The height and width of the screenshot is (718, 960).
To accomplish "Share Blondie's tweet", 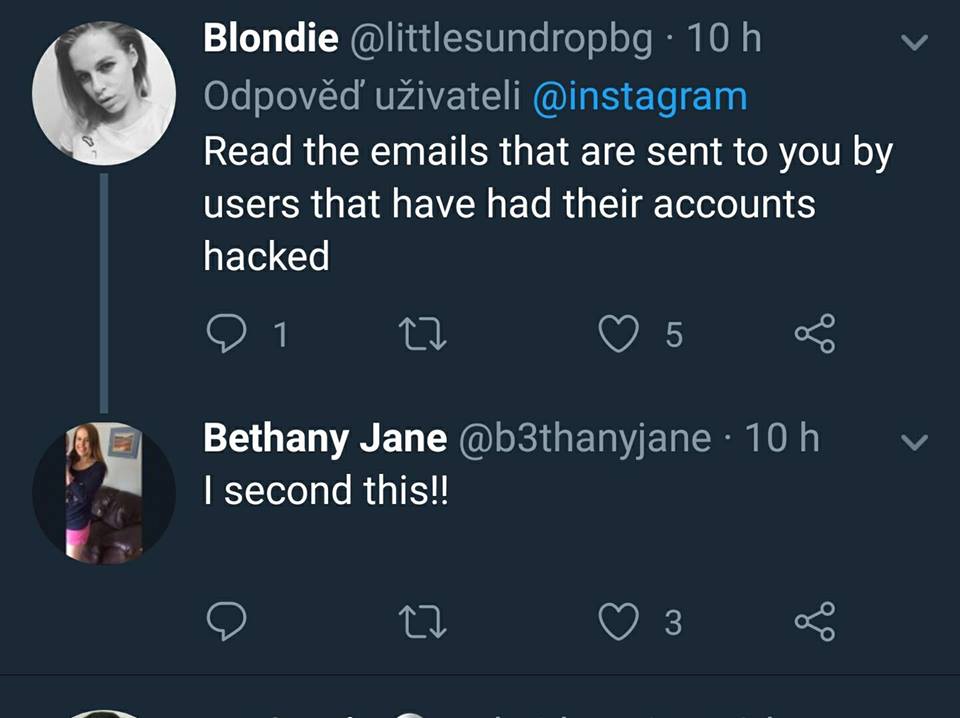I will [814, 336].
